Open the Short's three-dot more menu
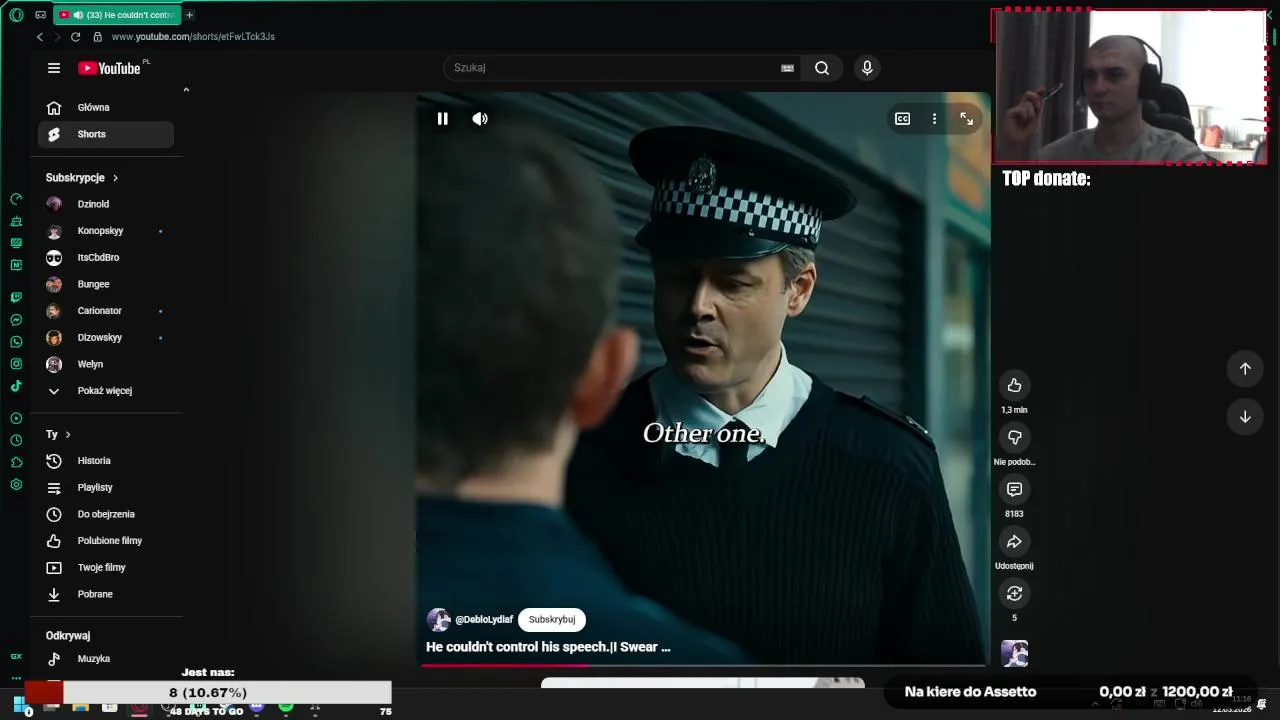Viewport: 1280px width, 720px height. 934,119
